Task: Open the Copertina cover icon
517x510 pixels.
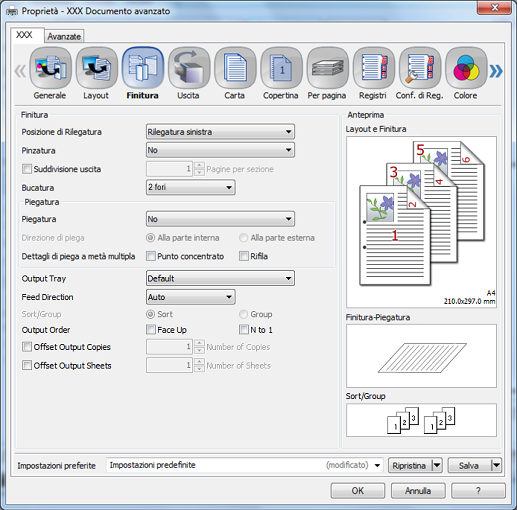Action: tap(281, 68)
